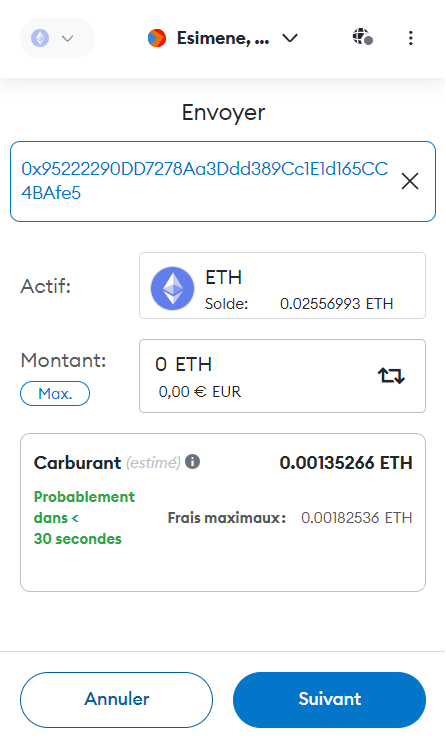
Task: Open the Ethereum network selector
Action: pyautogui.click(x=57, y=38)
